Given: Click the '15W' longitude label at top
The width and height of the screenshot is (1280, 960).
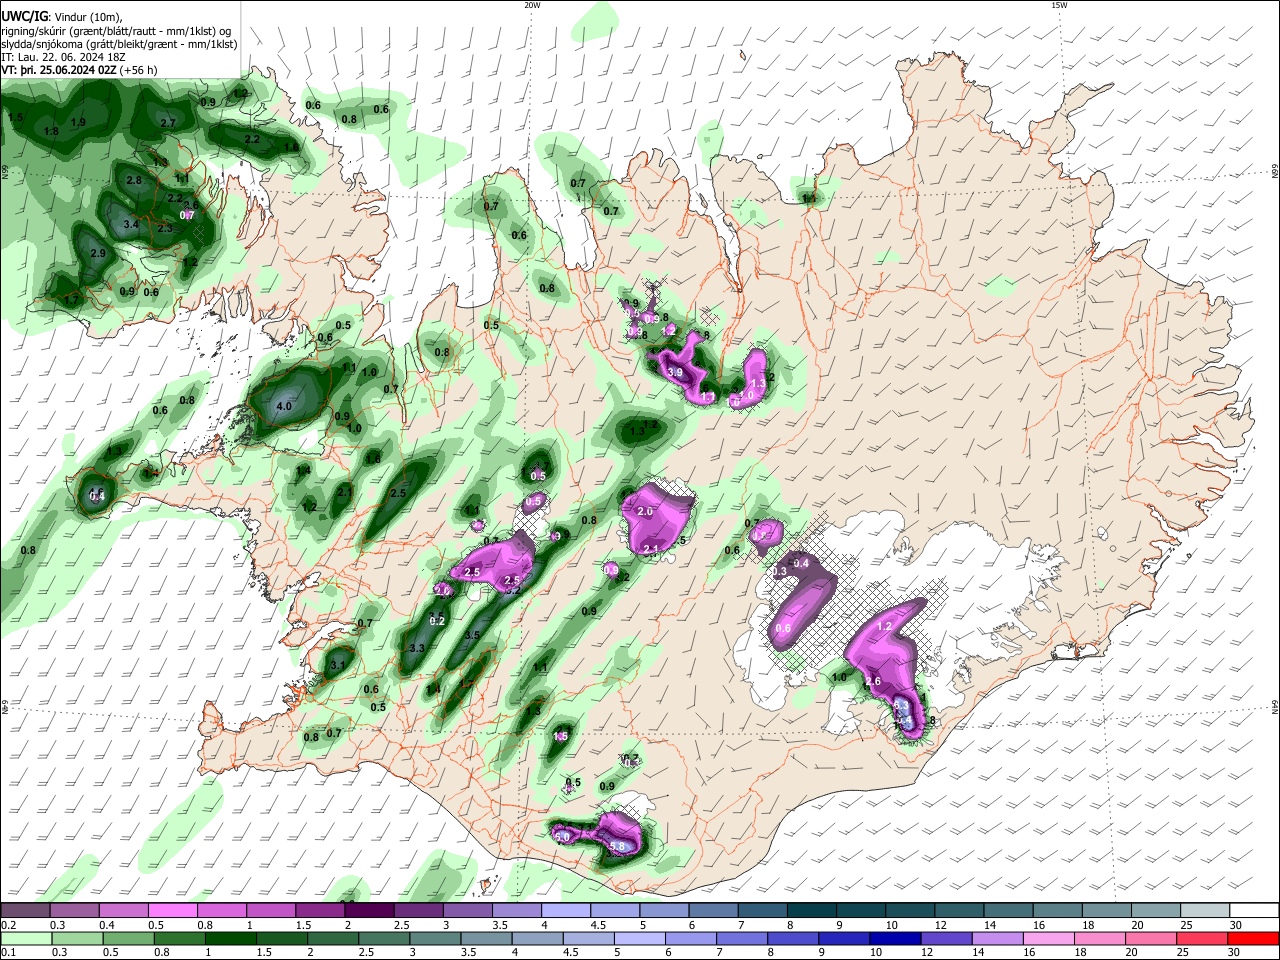Looking at the screenshot, I should tap(1059, 5).
